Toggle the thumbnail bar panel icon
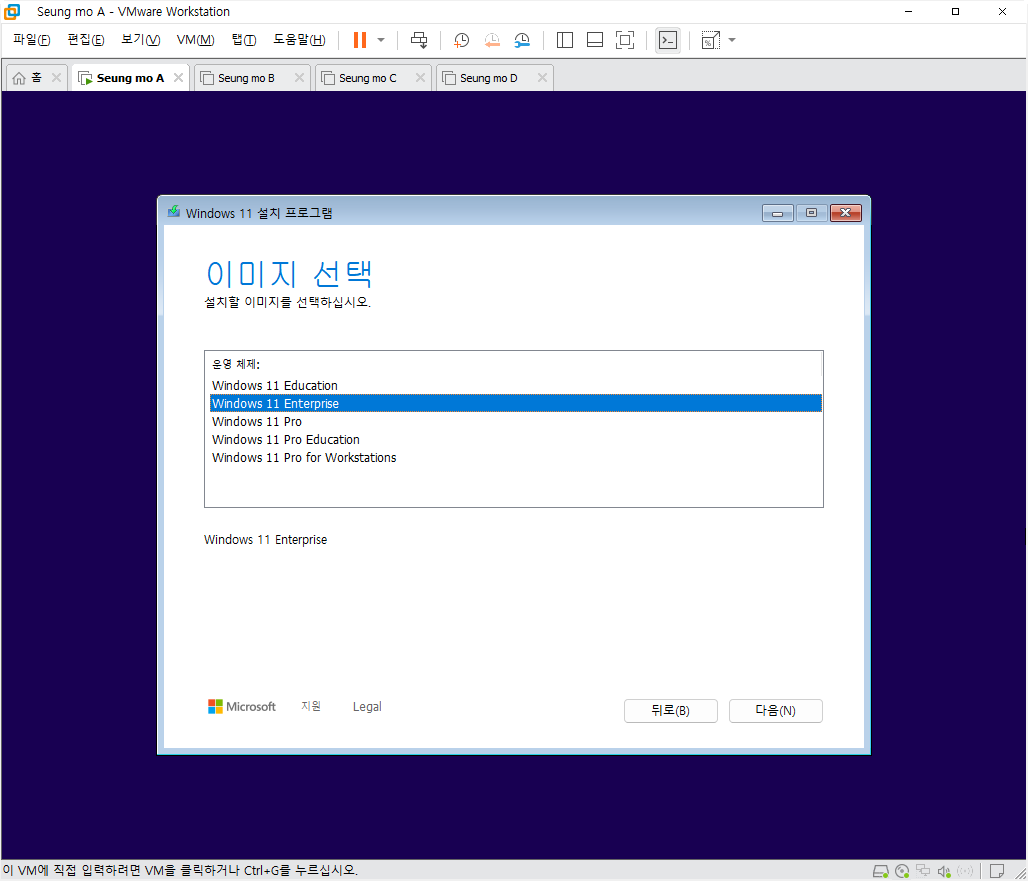Image resolution: width=1028 pixels, height=881 pixels. pyautogui.click(x=595, y=40)
